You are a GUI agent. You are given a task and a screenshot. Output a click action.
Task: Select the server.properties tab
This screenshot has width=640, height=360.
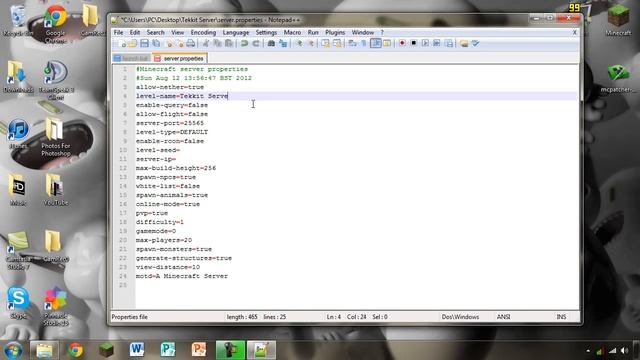(180, 58)
